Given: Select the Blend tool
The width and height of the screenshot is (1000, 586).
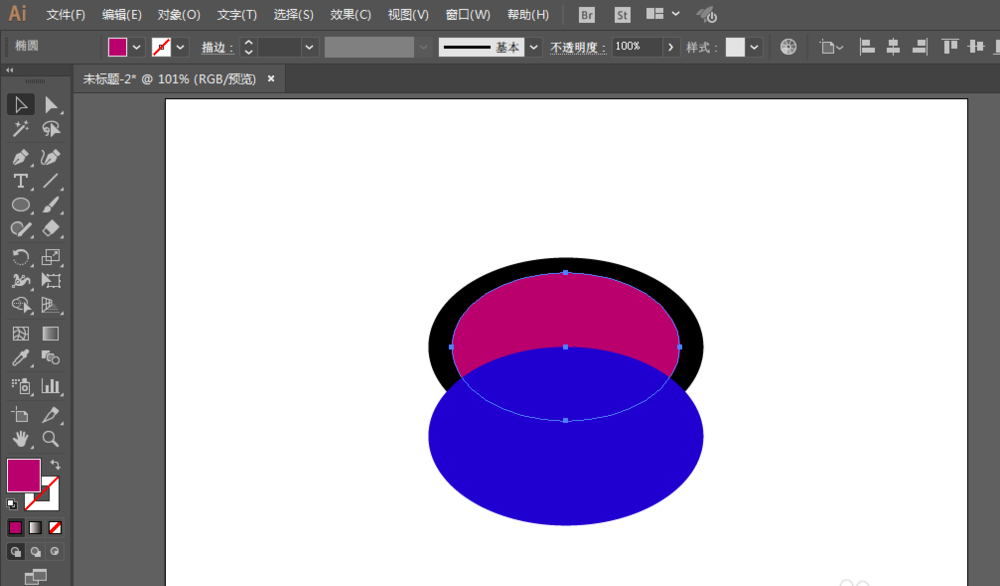Looking at the screenshot, I should pyautogui.click(x=50, y=358).
